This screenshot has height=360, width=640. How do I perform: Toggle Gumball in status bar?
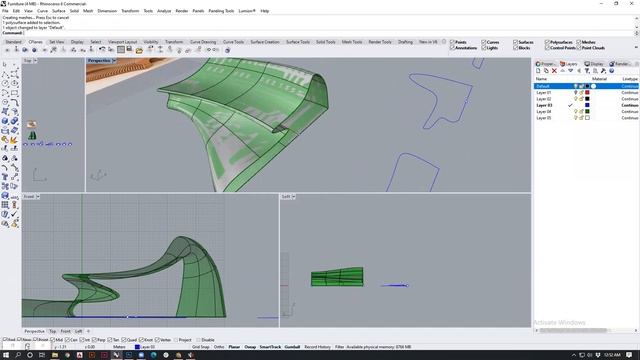(x=292, y=347)
